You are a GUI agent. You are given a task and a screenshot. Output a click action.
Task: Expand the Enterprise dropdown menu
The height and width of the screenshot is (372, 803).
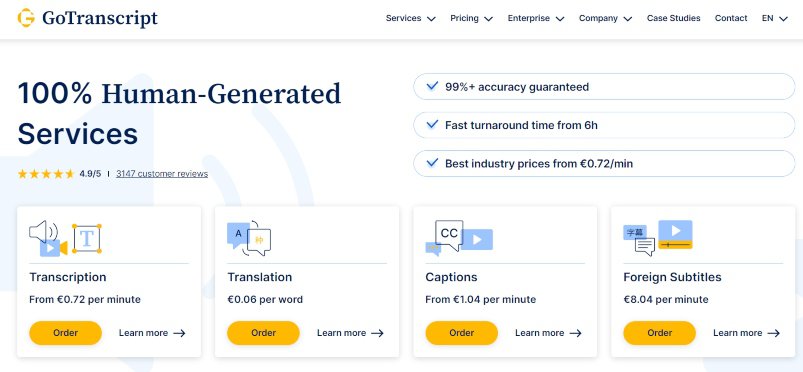(x=536, y=18)
